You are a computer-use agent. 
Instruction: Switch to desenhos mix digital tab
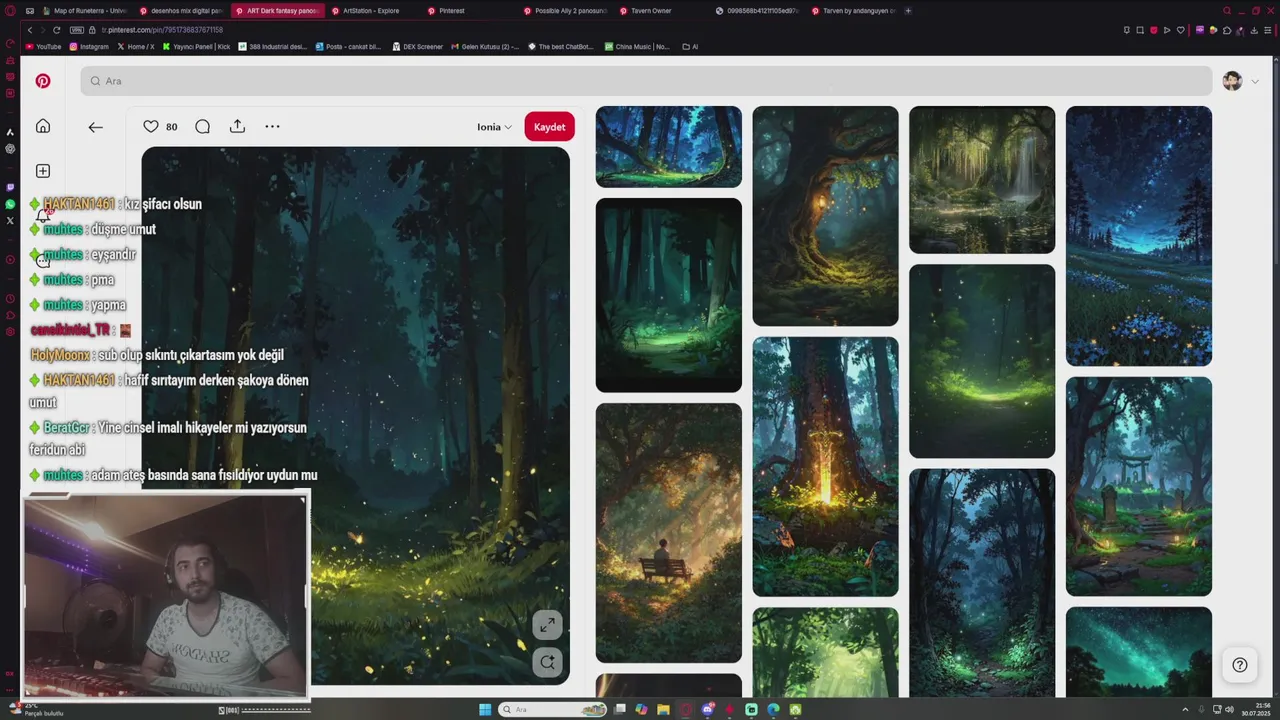(x=182, y=11)
